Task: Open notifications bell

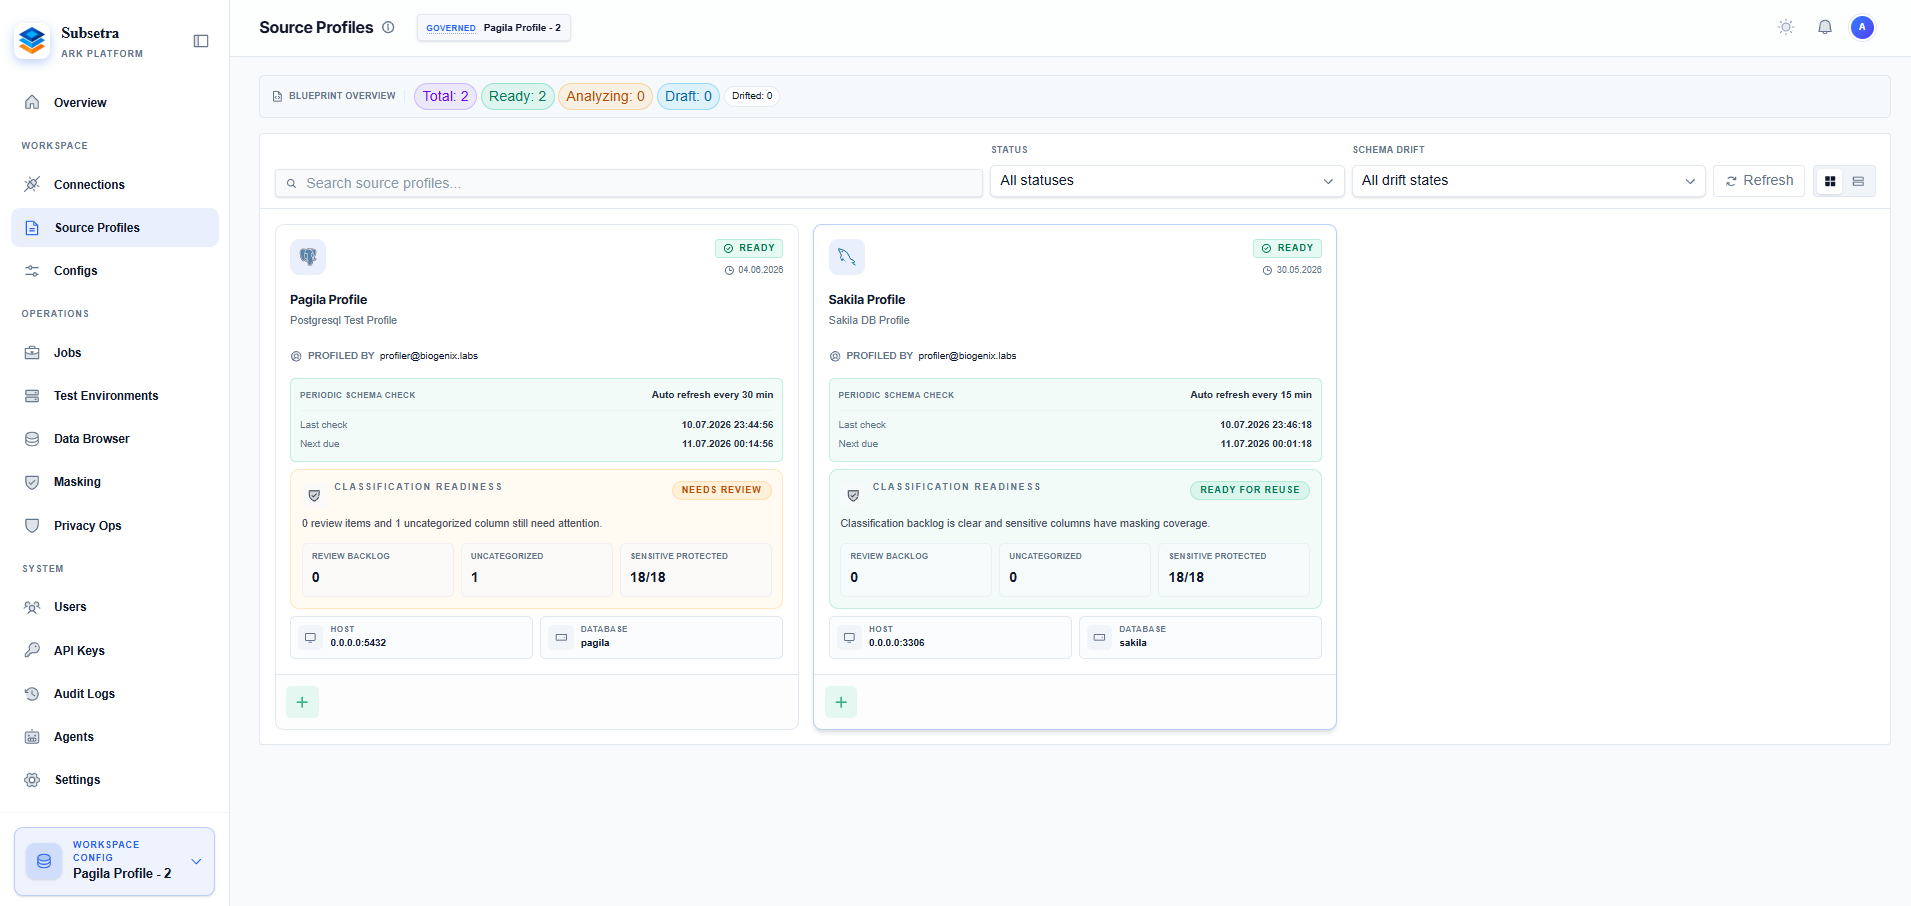Action: (x=1825, y=28)
